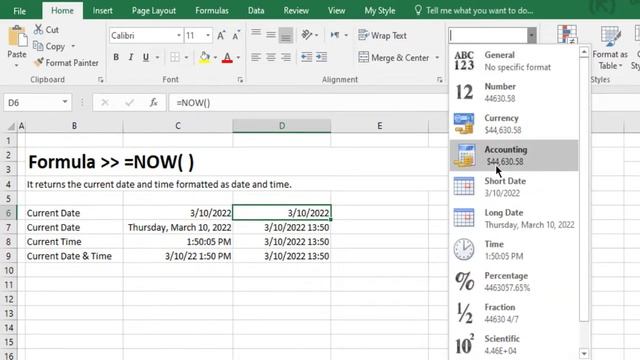The image size is (640, 360).
Task: Click the Conditional Formatting icon
Action: (567, 34)
